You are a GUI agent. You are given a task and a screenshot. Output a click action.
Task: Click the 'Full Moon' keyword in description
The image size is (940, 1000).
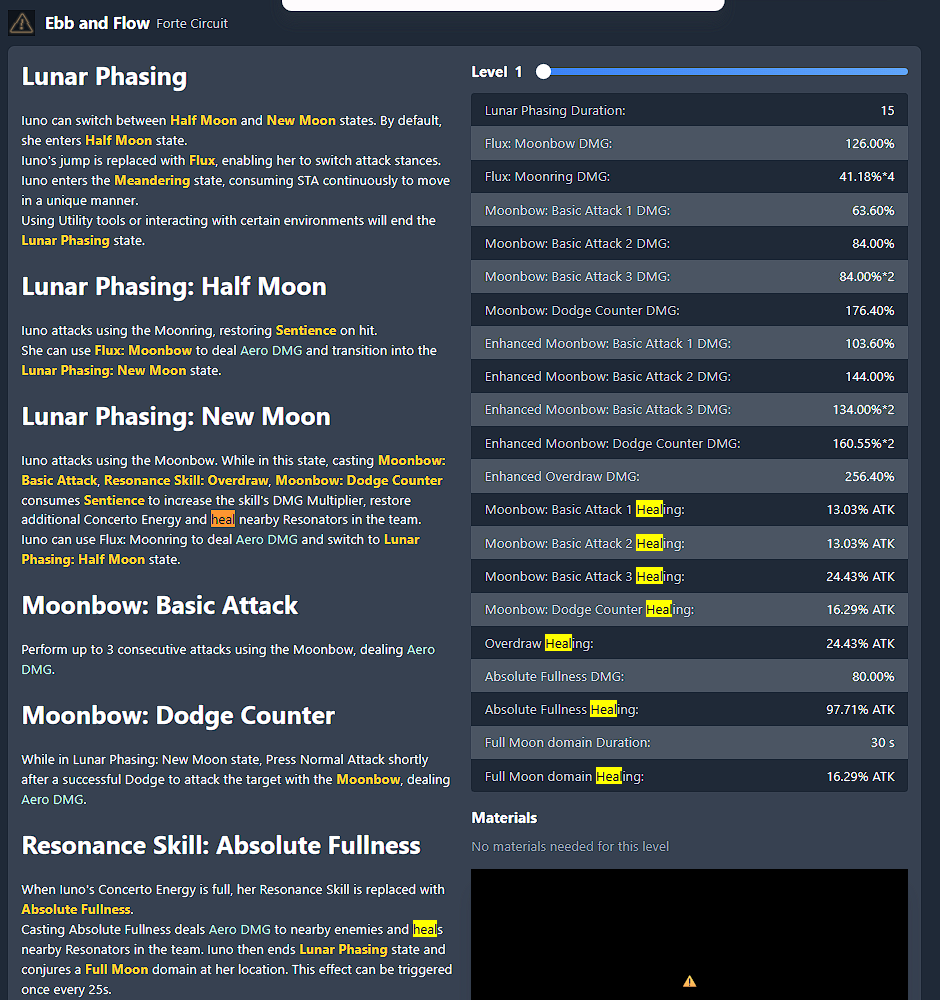tap(117, 969)
